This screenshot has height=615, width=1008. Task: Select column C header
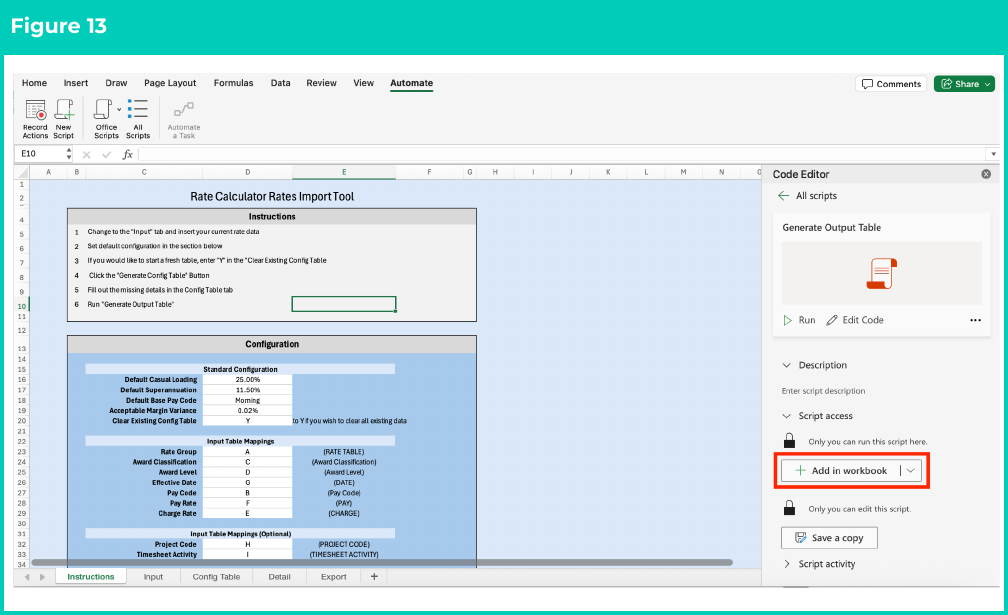[144, 172]
